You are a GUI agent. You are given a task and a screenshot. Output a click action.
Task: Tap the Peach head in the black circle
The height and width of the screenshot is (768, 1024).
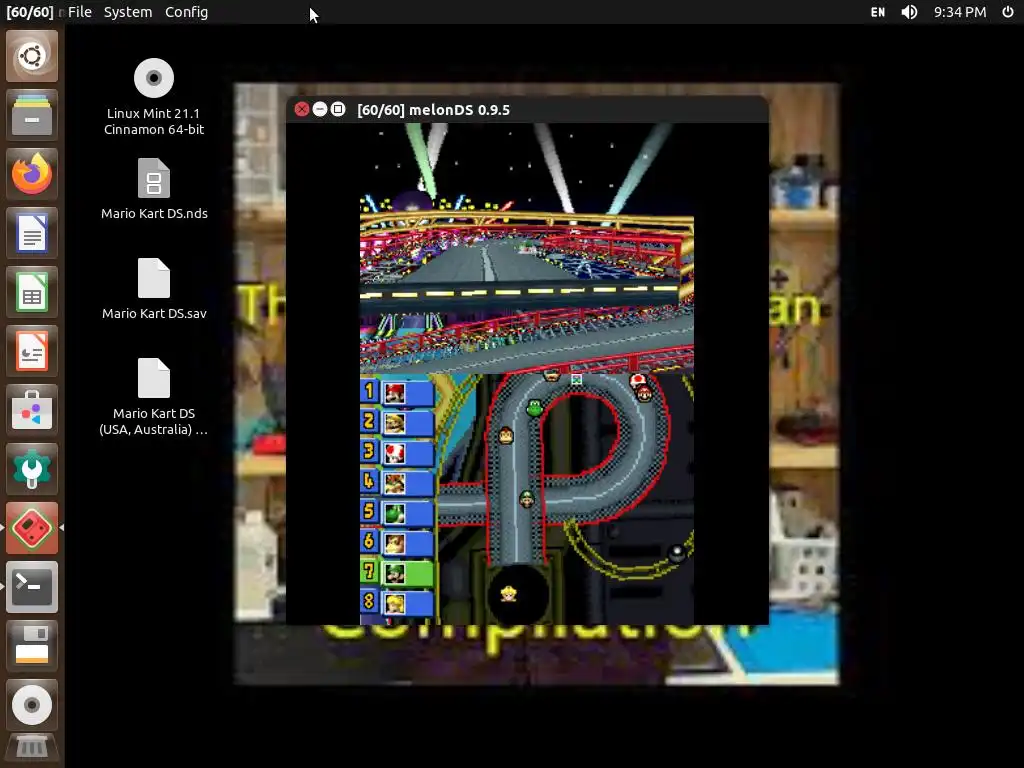(509, 594)
